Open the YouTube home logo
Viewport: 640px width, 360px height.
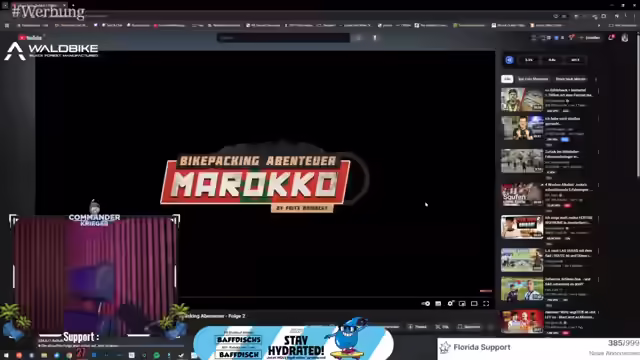coord(29,38)
